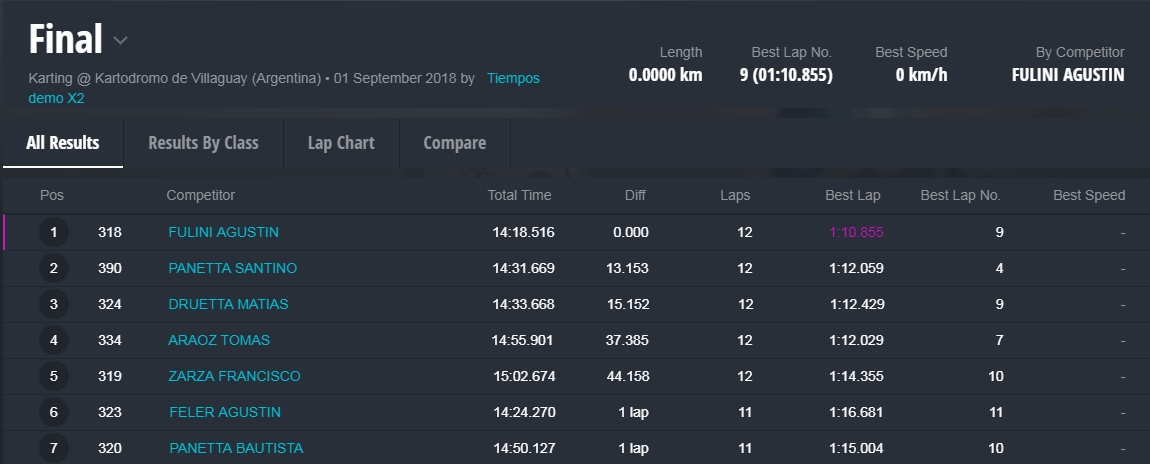Click the position 7 circle badge
The height and width of the screenshot is (464, 1150).
(x=53, y=448)
